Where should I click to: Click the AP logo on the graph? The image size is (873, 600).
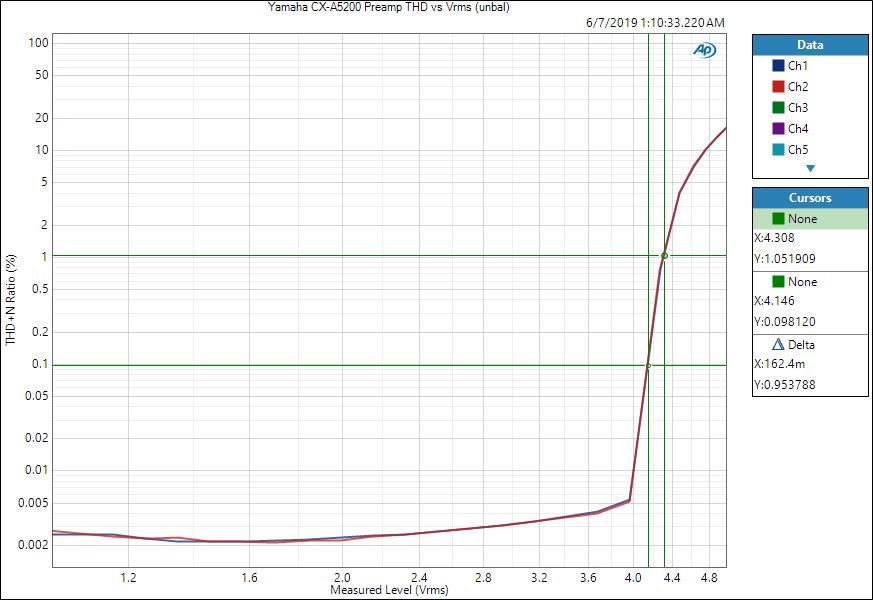click(x=704, y=50)
